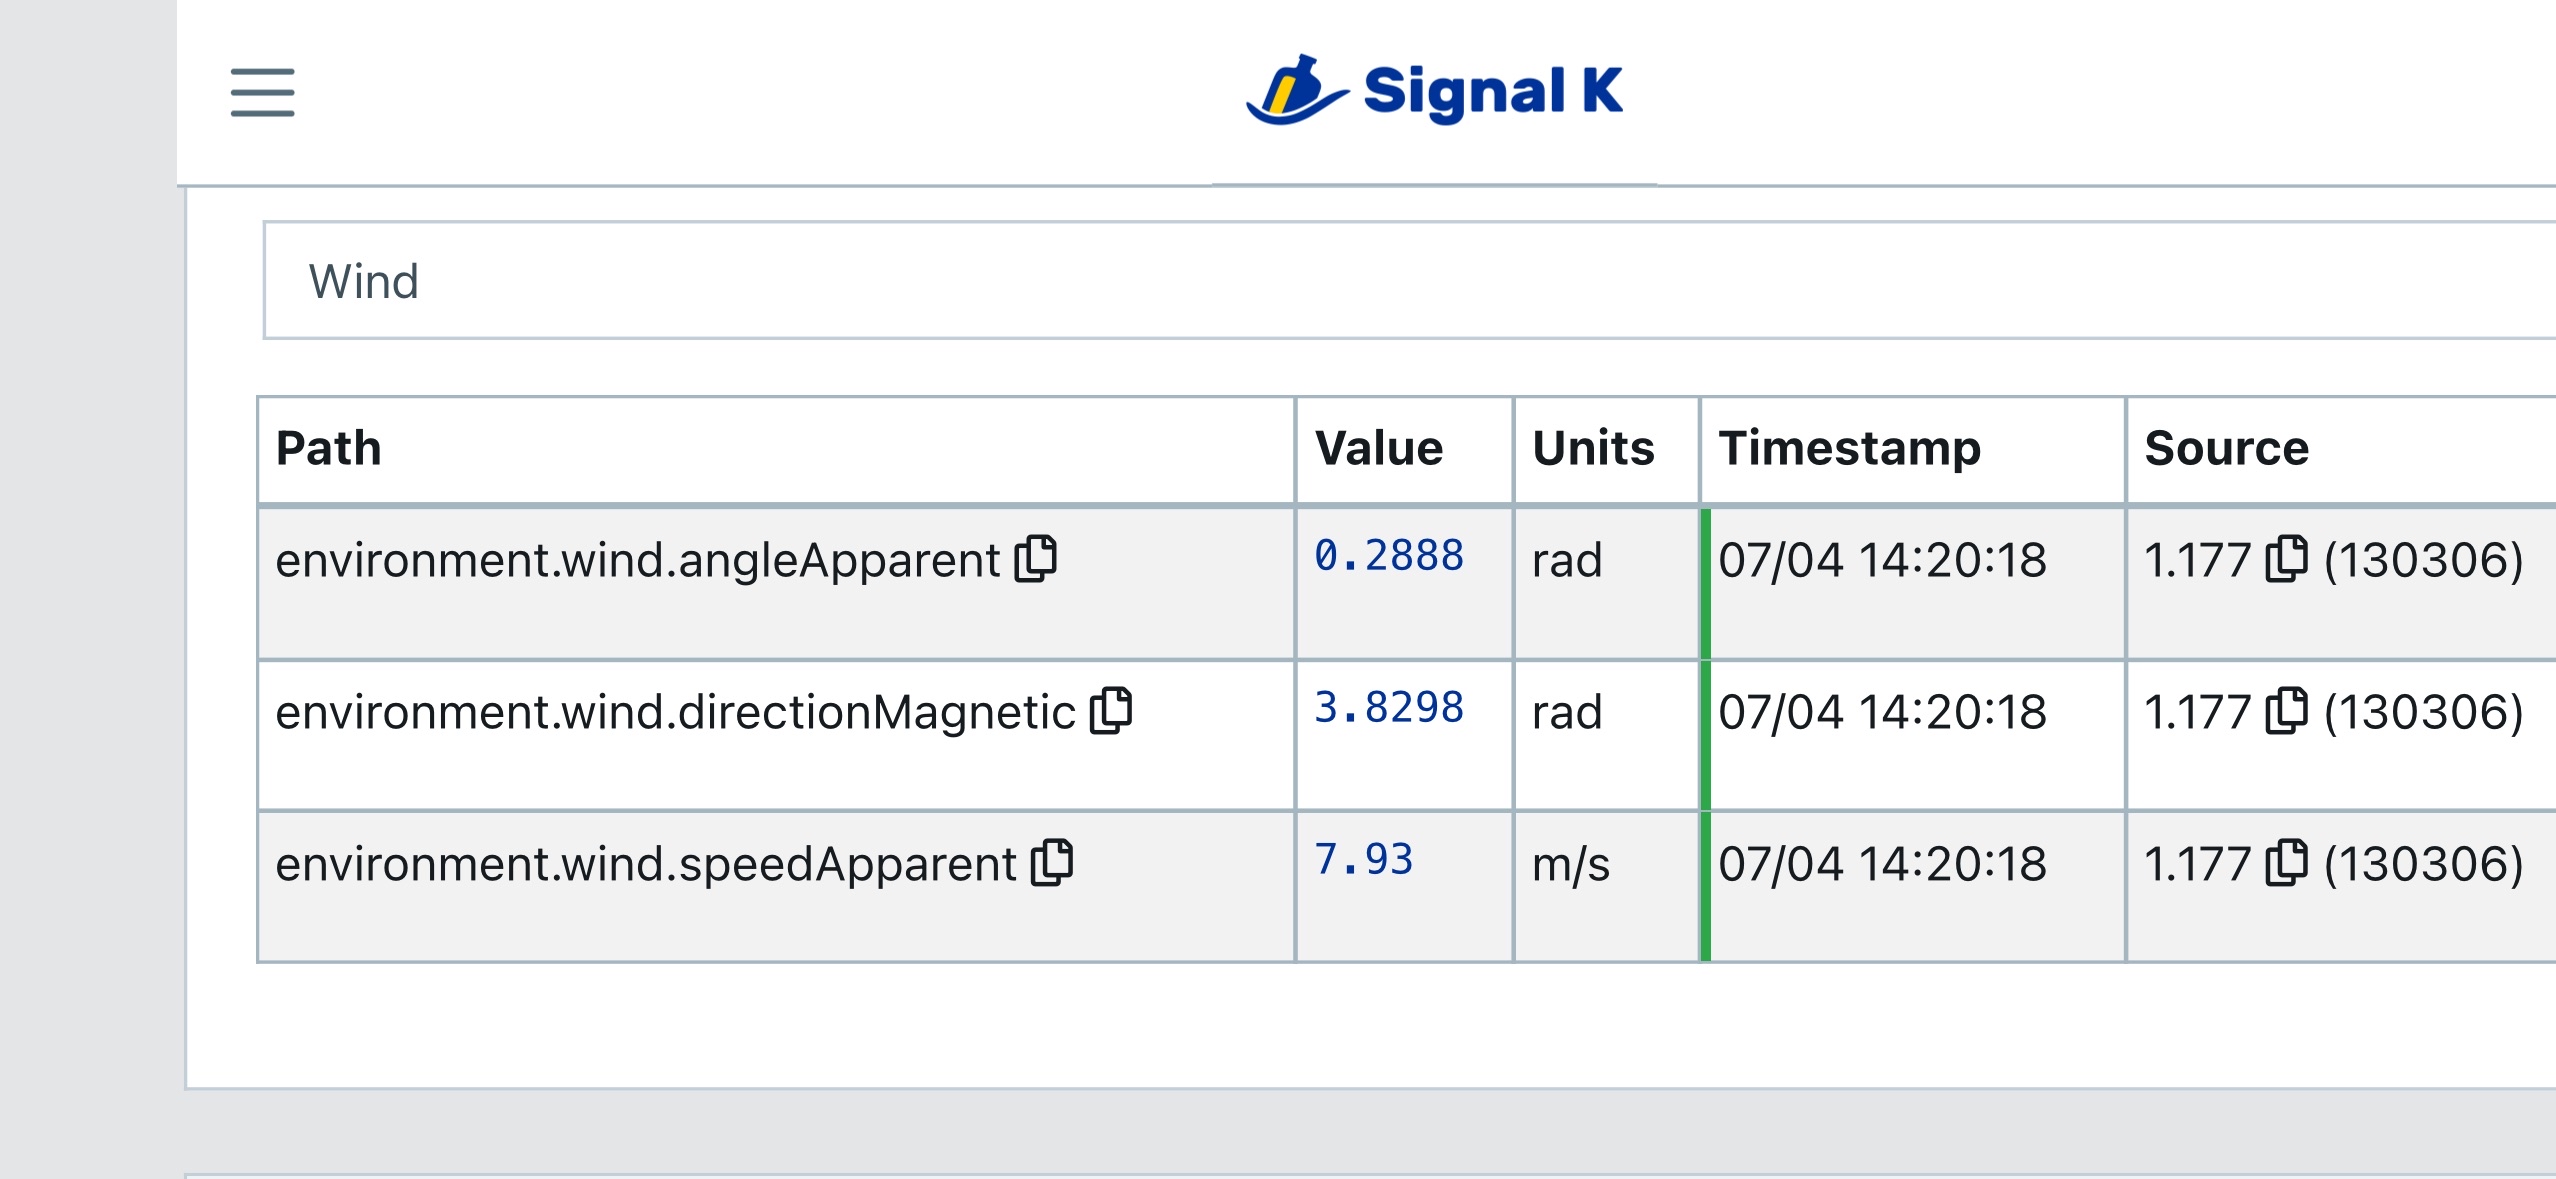Select the 7.93 speedApparent value

pos(1364,860)
